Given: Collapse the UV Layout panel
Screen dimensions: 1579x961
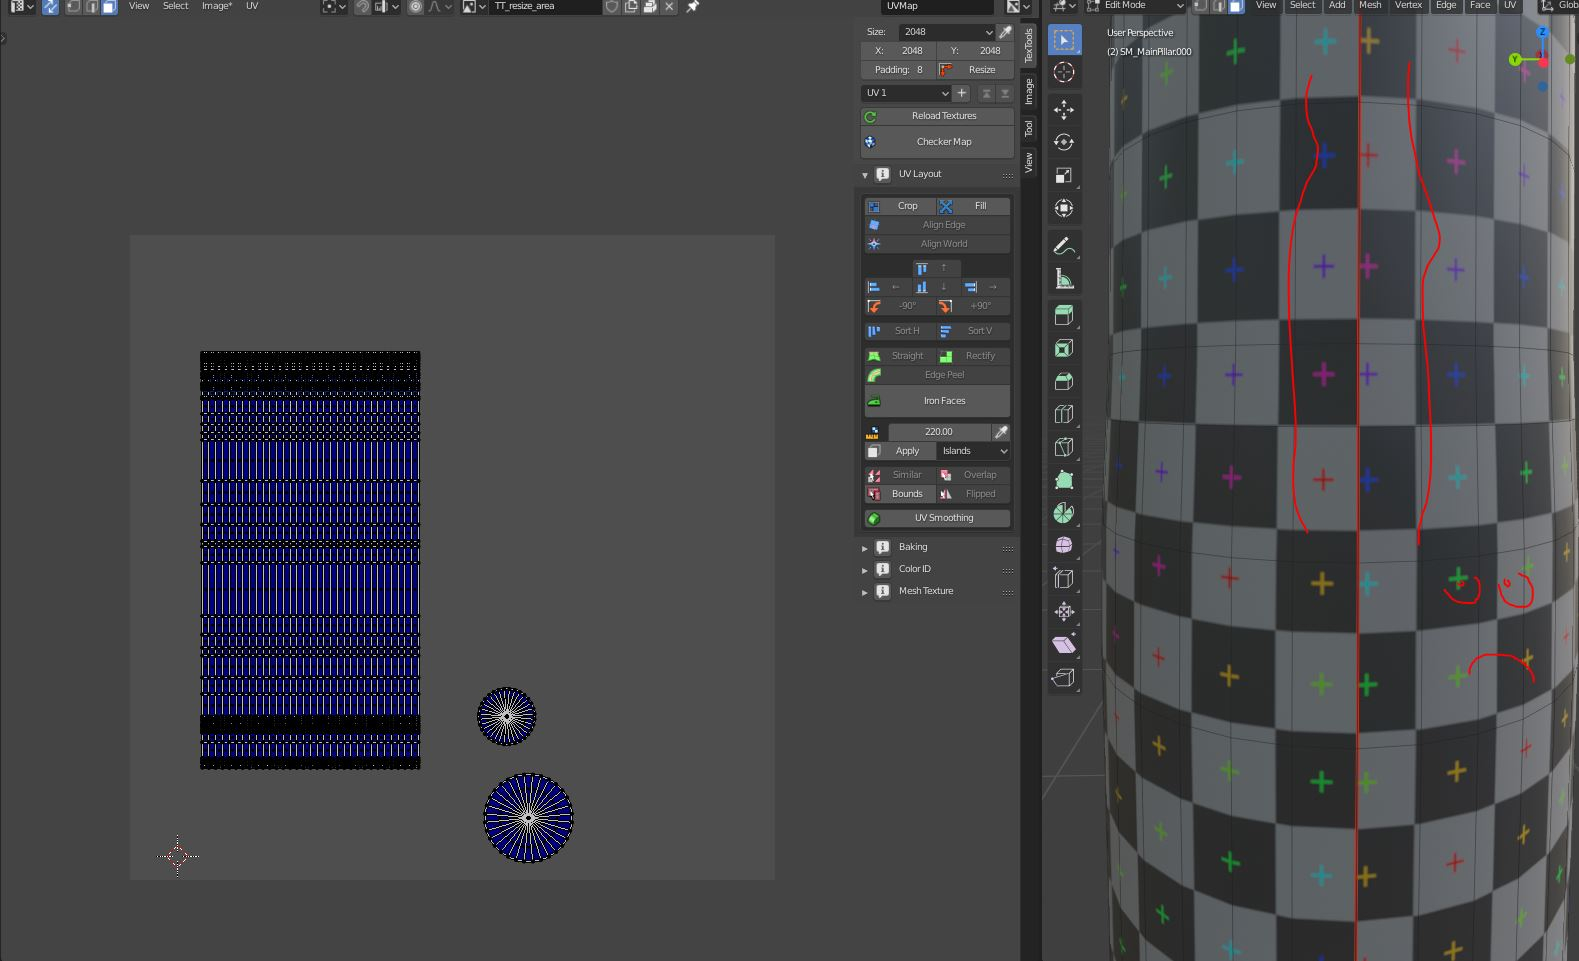Looking at the screenshot, I should coord(865,175).
